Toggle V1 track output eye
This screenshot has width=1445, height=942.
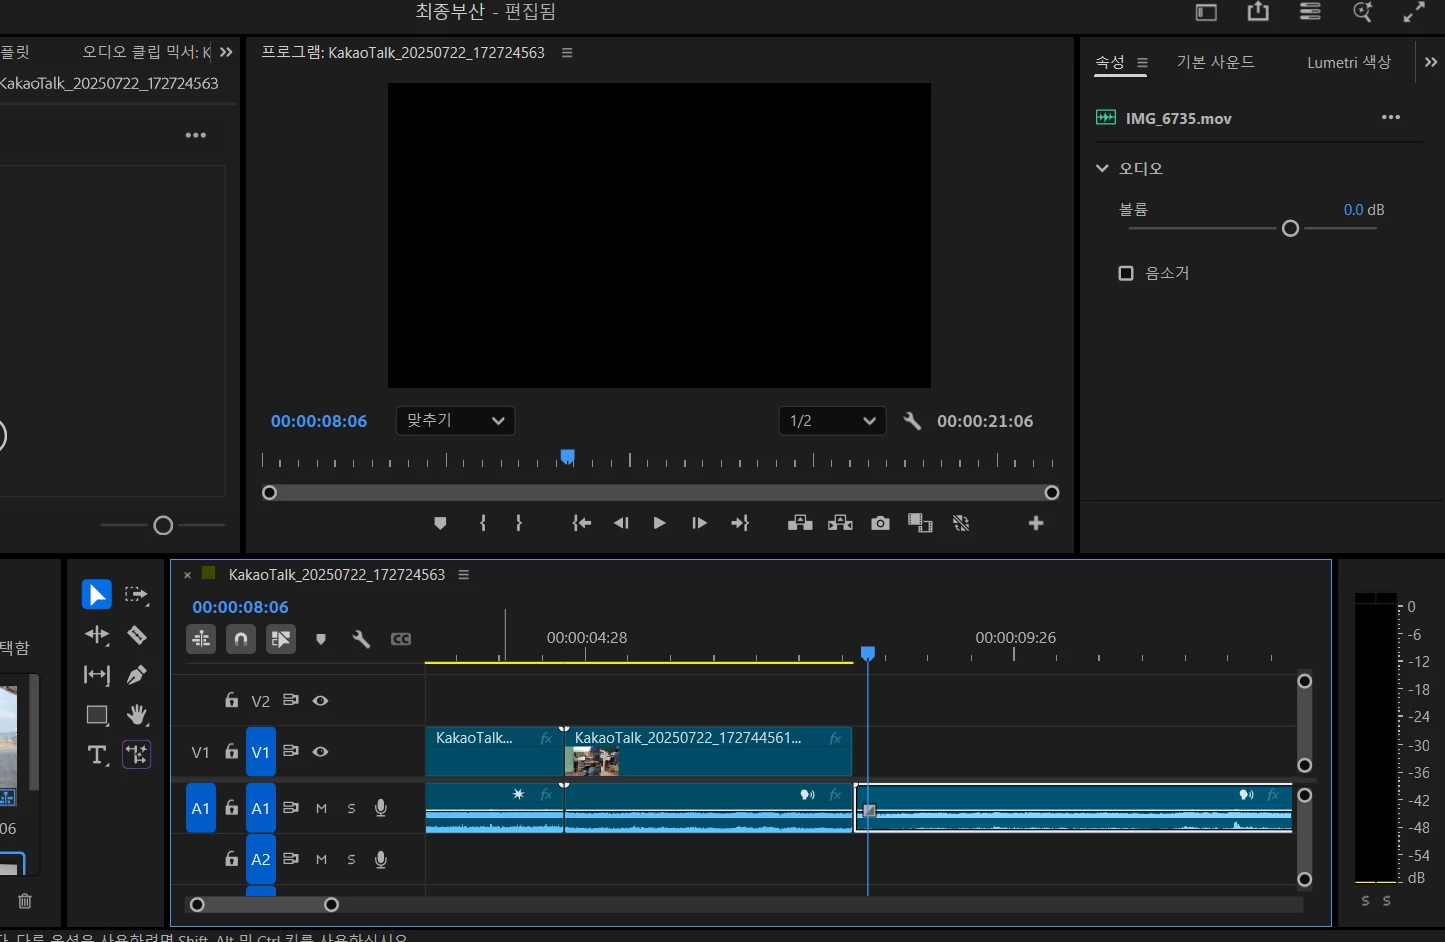pyautogui.click(x=320, y=752)
